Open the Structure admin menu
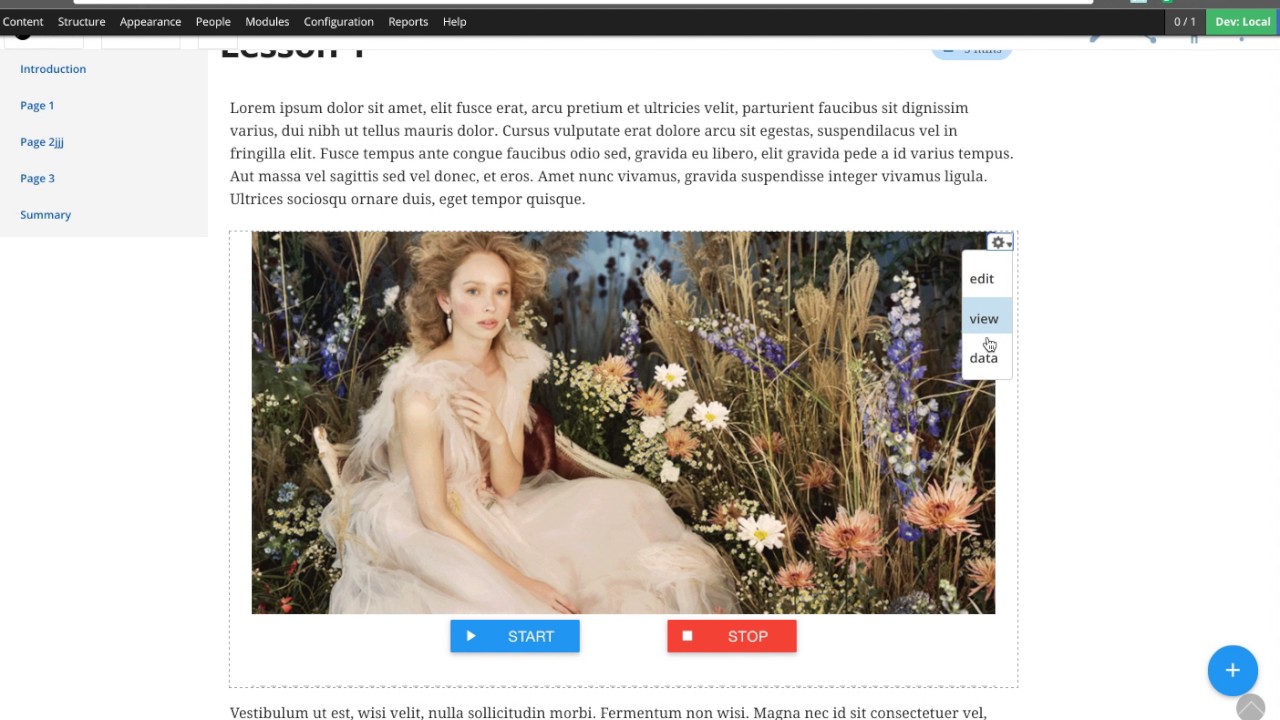1280x720 pixels. pos(81,21)
